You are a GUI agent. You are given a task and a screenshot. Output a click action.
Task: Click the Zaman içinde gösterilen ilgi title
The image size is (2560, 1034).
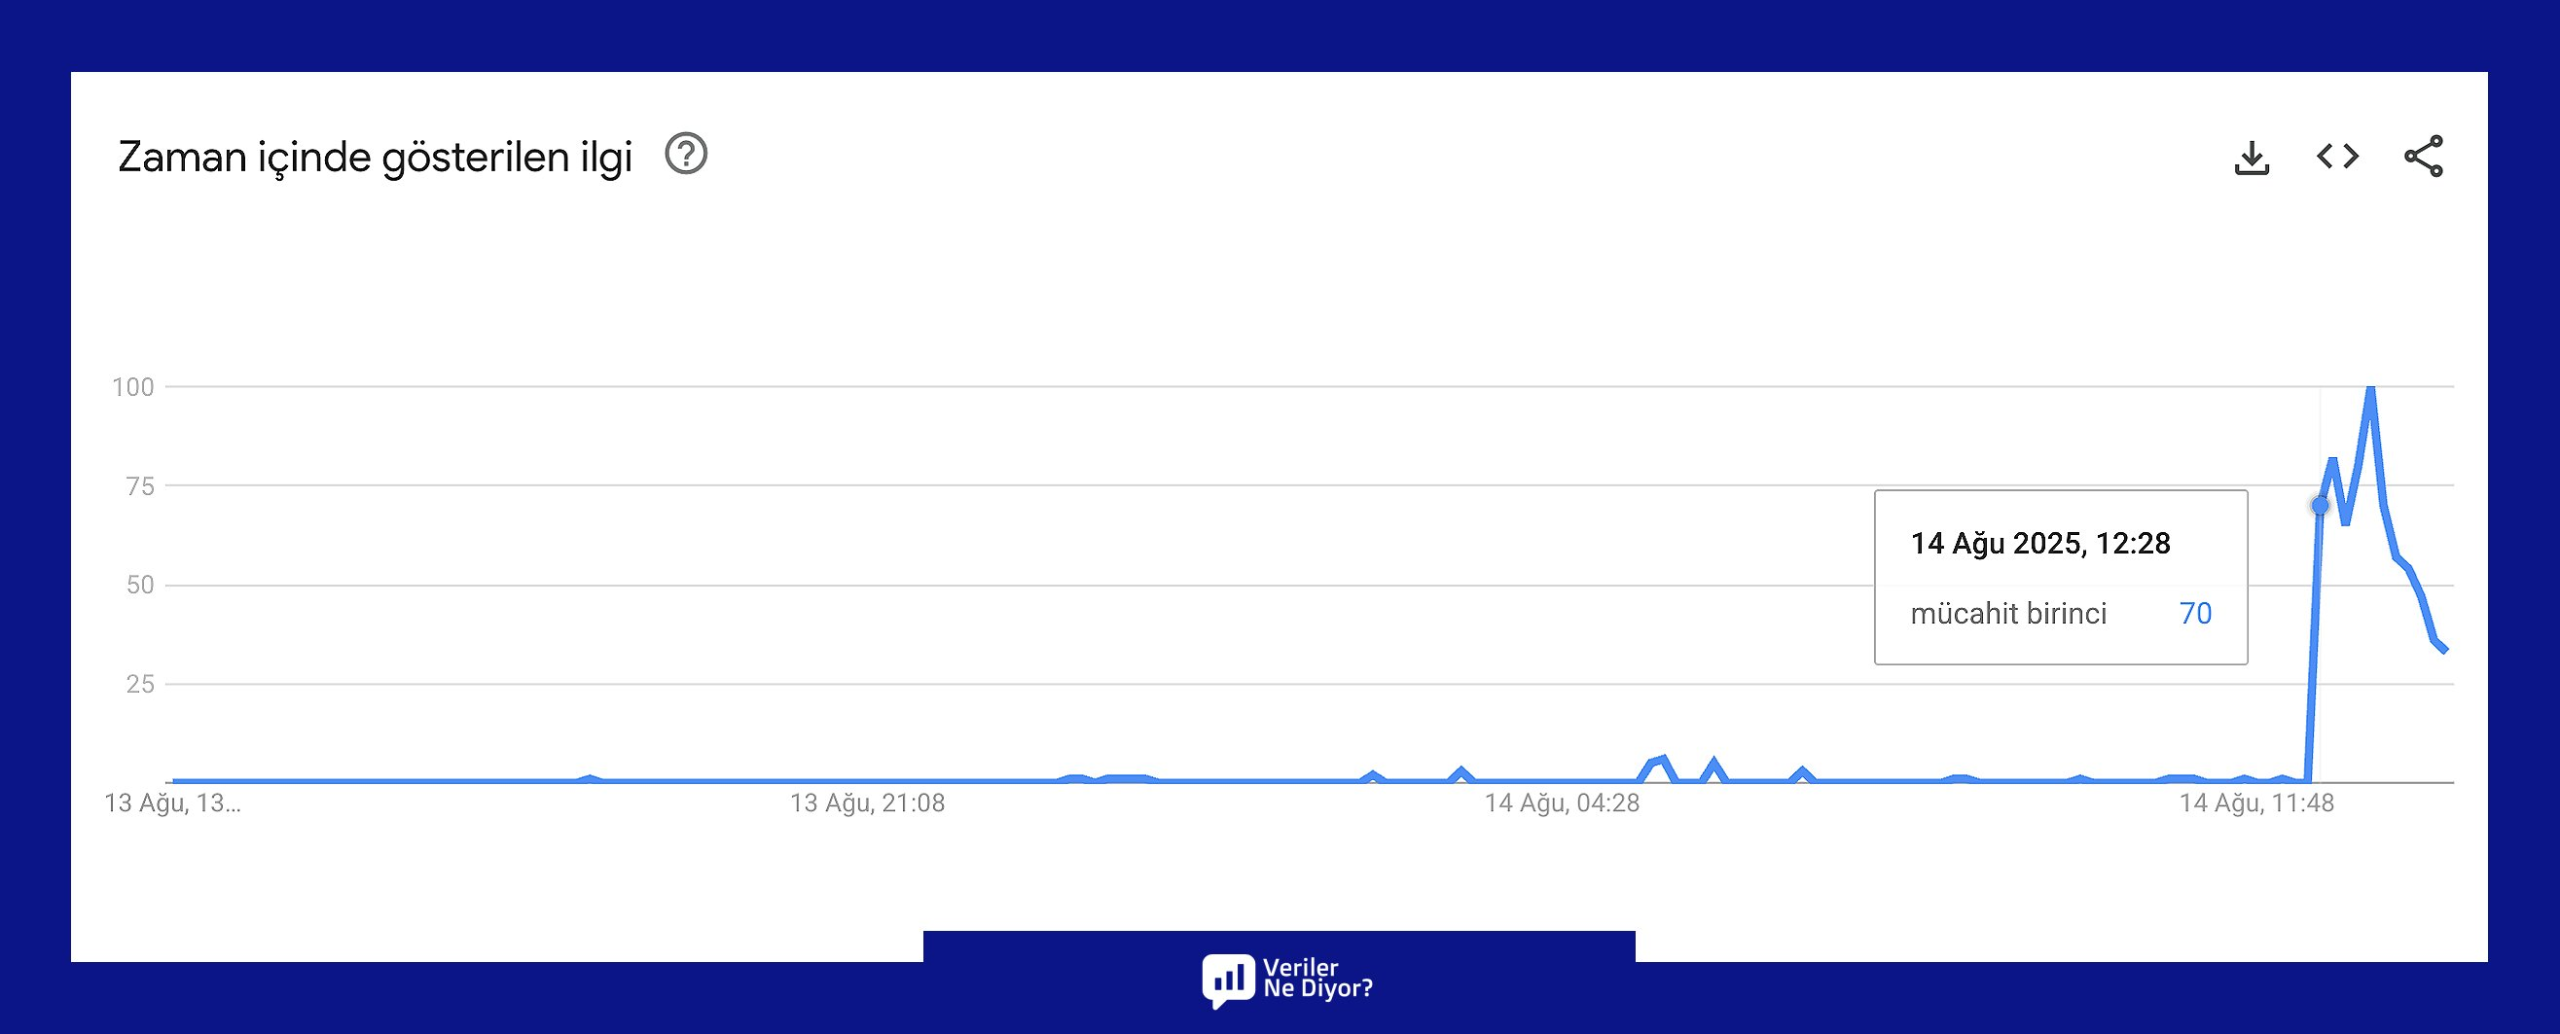[x=375, y=157]
